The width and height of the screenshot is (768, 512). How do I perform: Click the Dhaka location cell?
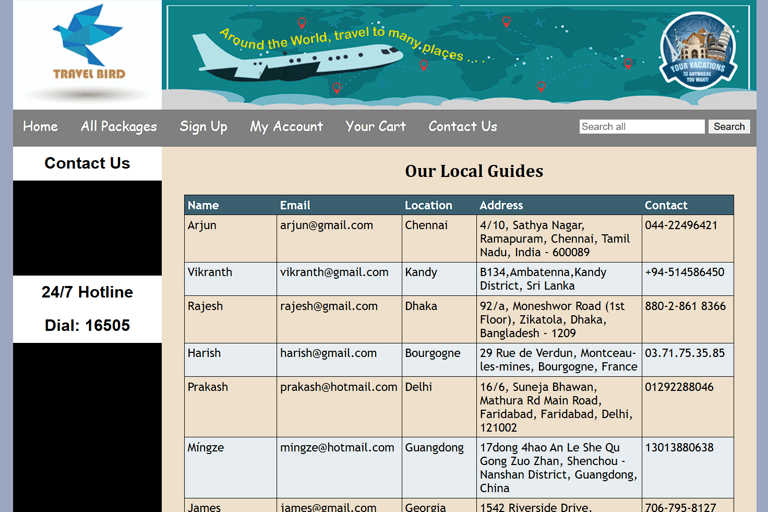coord(439,319)
